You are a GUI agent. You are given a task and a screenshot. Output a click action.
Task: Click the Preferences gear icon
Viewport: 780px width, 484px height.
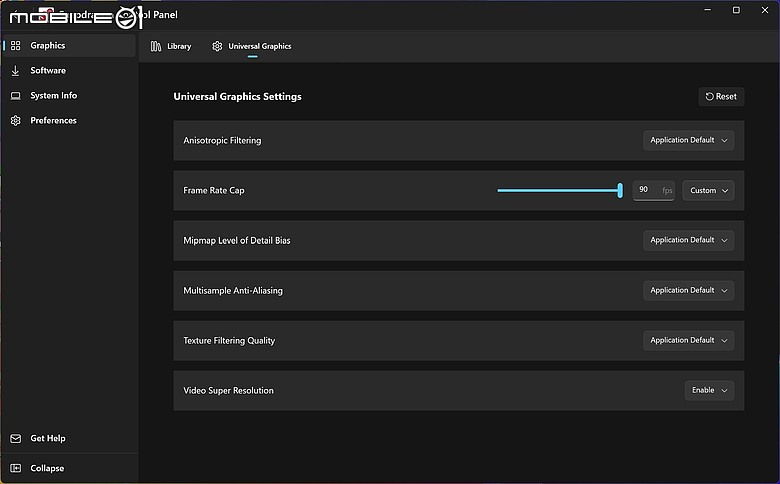coord(15,120)
